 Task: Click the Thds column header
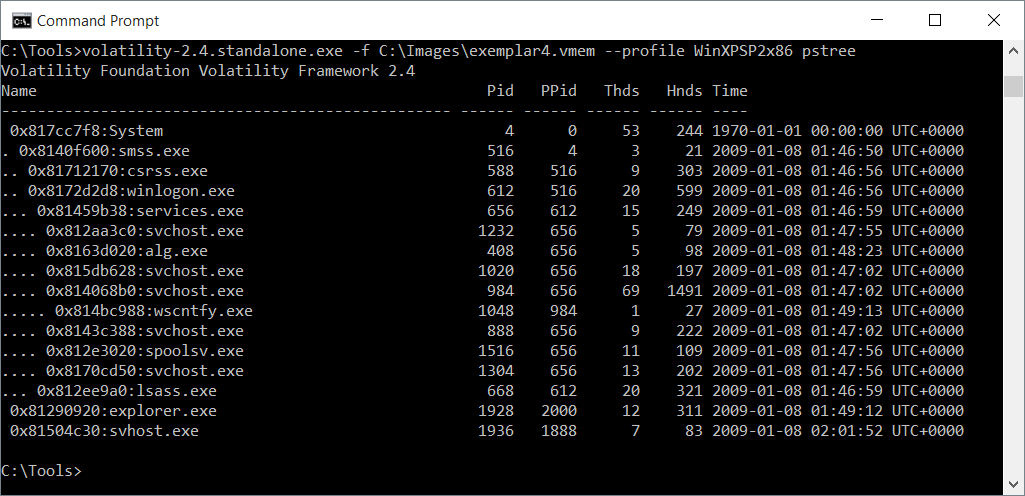(x=622, y=91)
